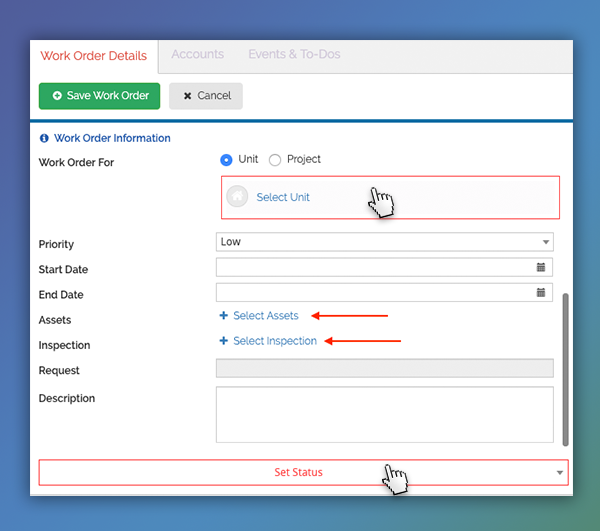Click the Select Unit link

tap(283, 197)
